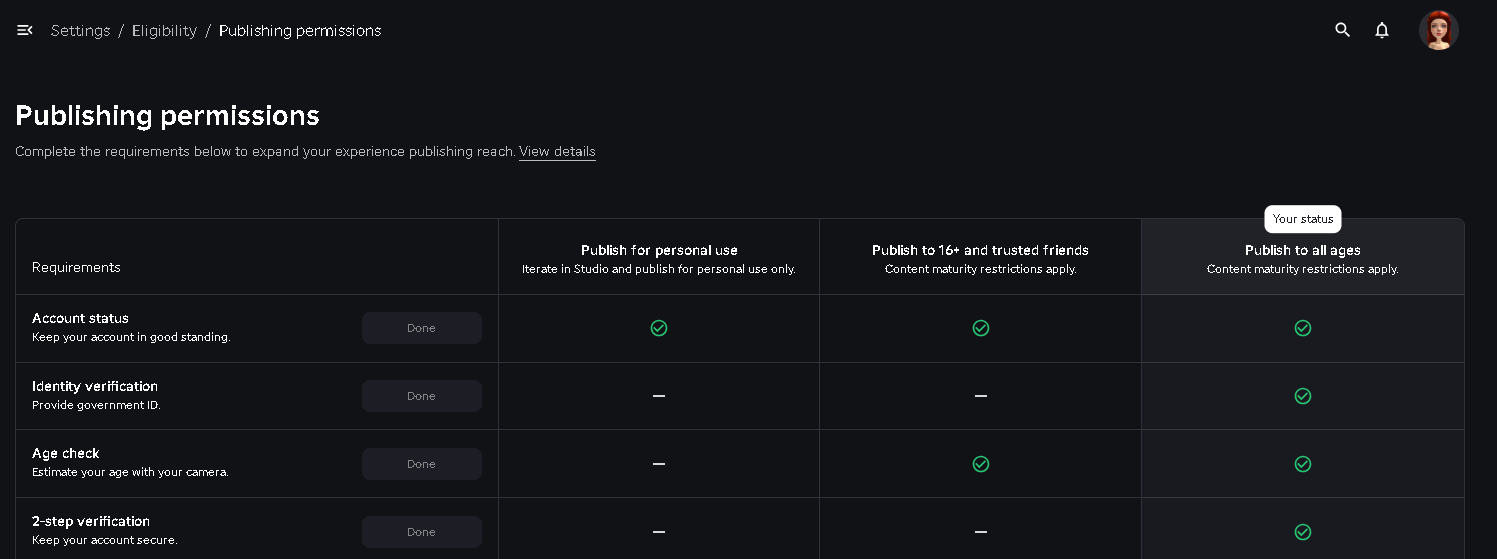Viewport: 1497px width, 559px height.
Task: Click Publishing permissions breadcrumb
Action: tap(300, 31)
